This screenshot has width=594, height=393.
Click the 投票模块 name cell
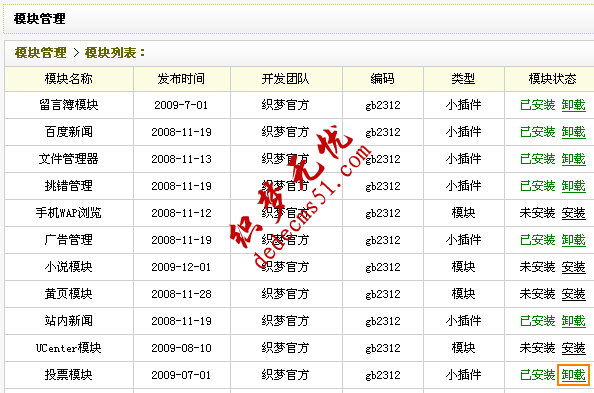pos(69,375)
